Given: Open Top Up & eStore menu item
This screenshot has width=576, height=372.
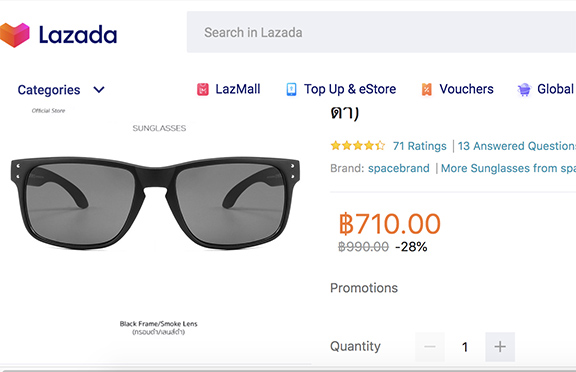Looking at the screenshot, I should 350,89.
